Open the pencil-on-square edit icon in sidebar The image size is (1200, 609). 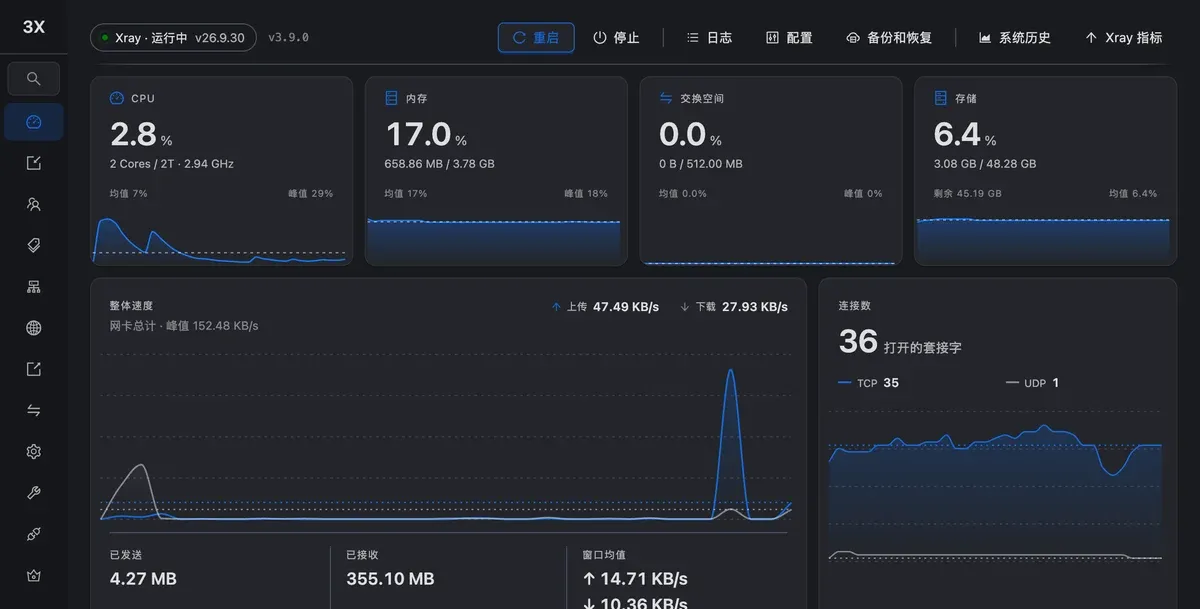pyautogui.click(x=34, y=163)
